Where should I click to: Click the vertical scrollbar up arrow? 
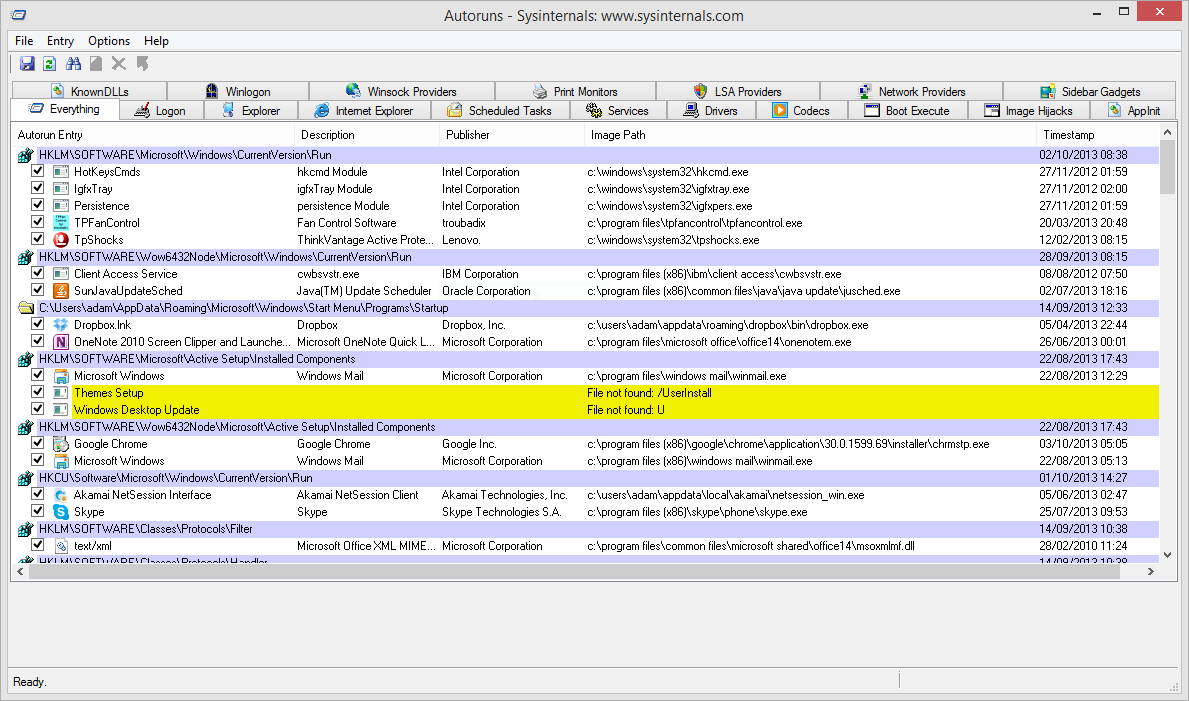click(x=1167, y=133)
